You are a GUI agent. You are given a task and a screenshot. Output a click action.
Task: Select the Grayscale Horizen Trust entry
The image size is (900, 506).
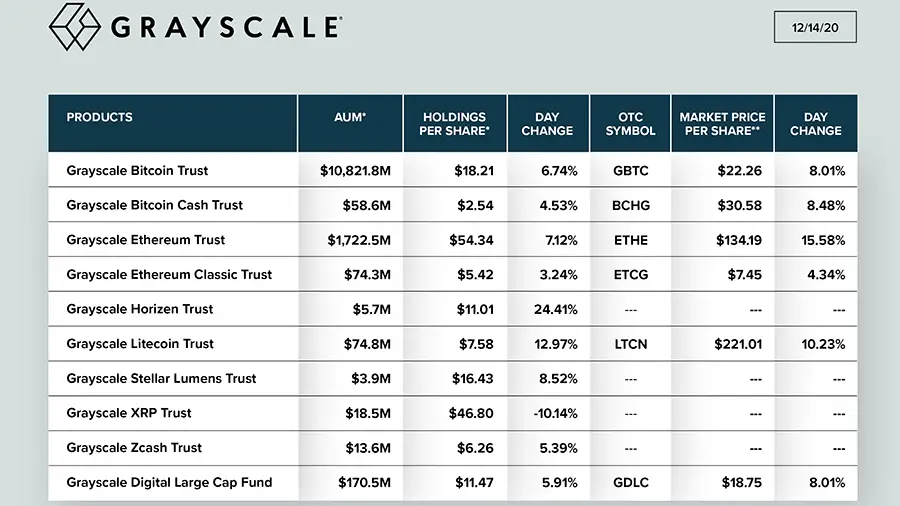point(140,309)
